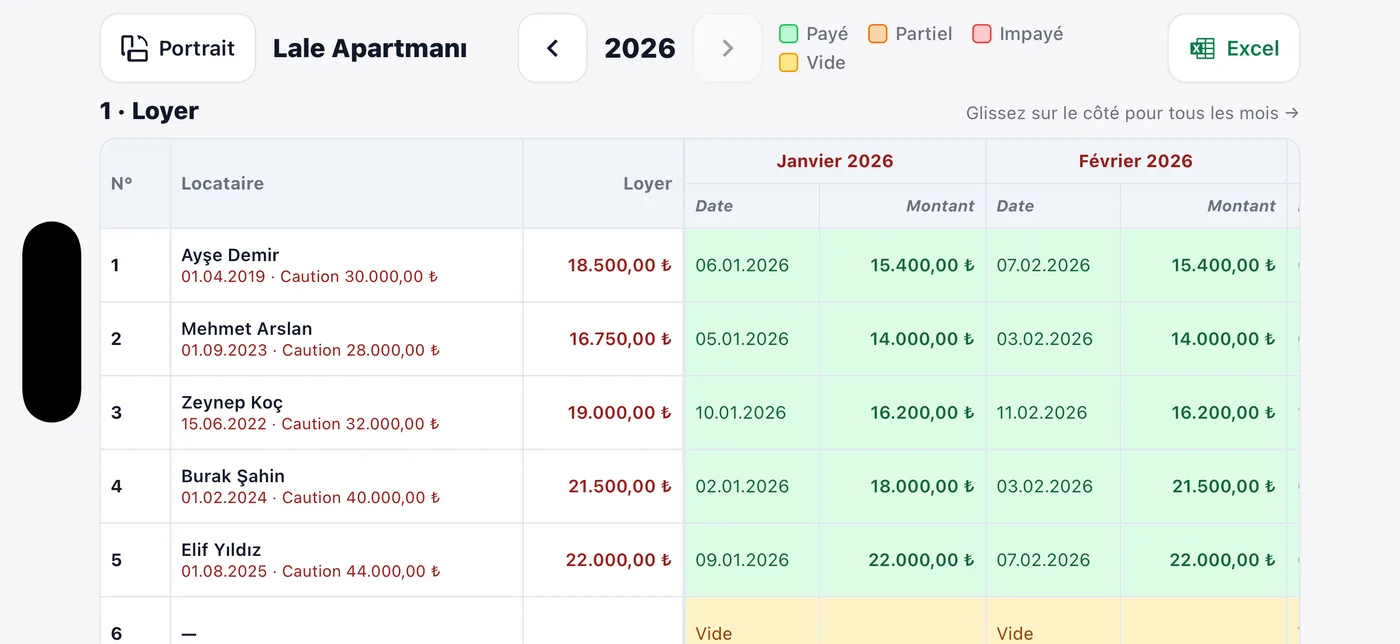This screenshot has height=644, width=1400.
Task: Click the green Payé legend swatch
Action: pos(789,34)
